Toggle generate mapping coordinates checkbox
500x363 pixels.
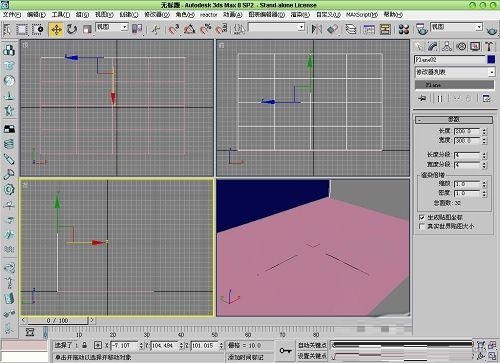[x=422, y=217]
